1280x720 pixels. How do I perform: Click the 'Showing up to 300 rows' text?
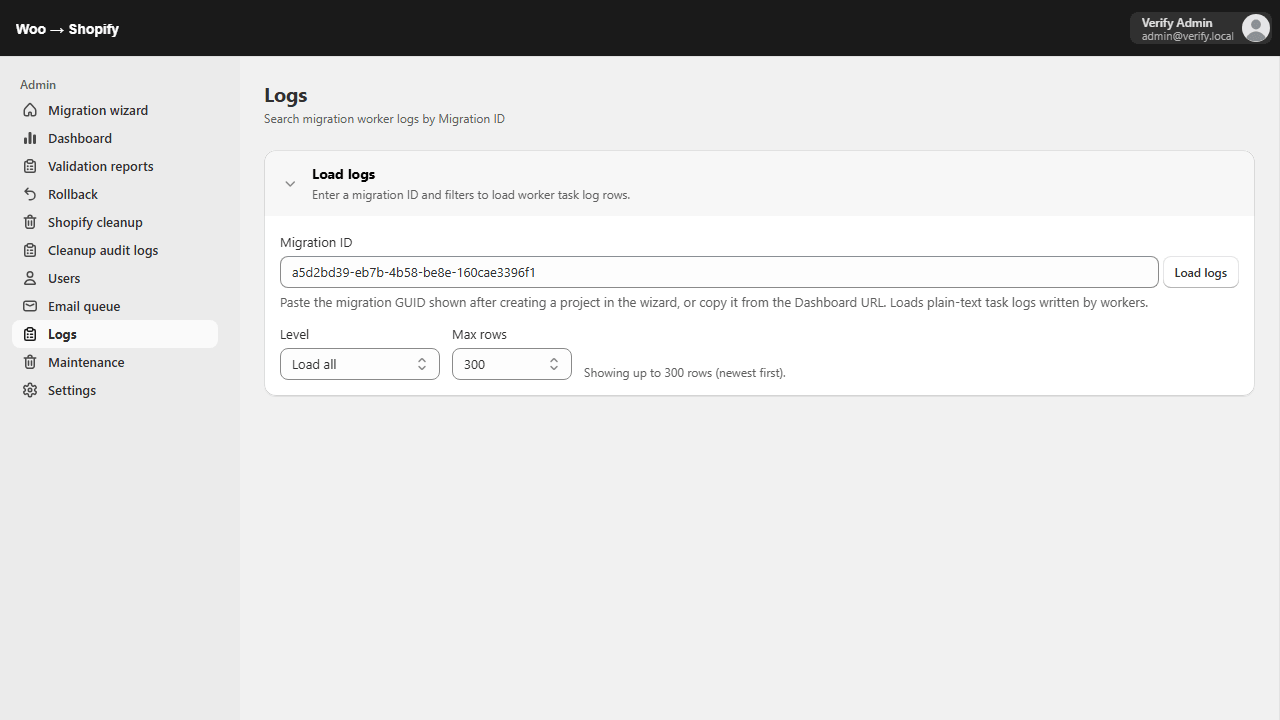(685, 373)
